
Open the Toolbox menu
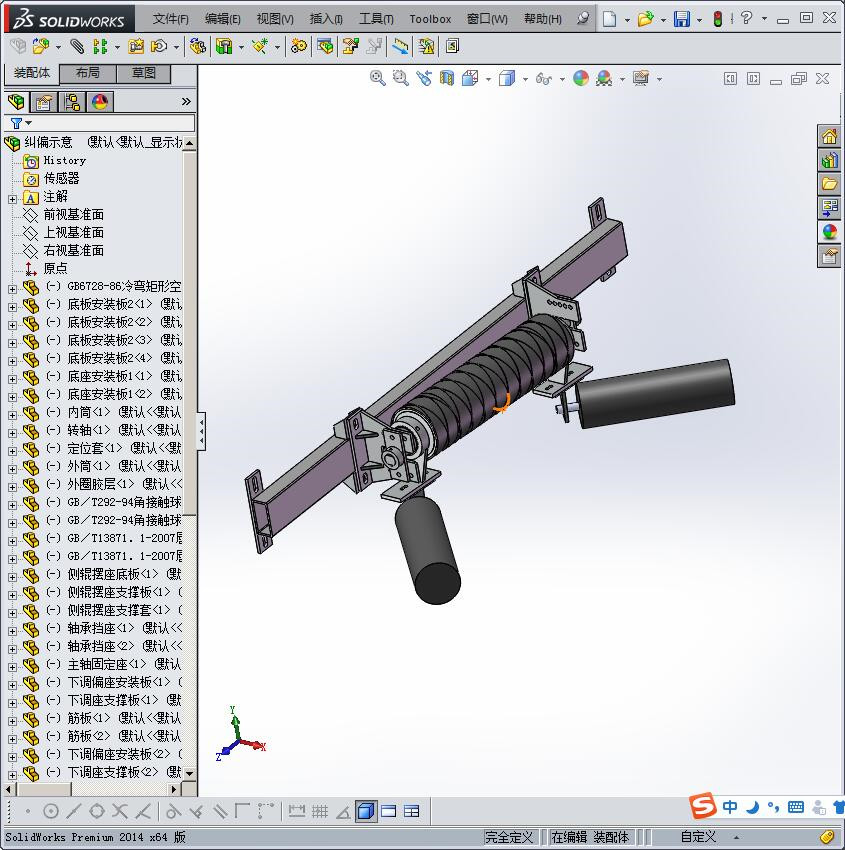pos(430,19)
